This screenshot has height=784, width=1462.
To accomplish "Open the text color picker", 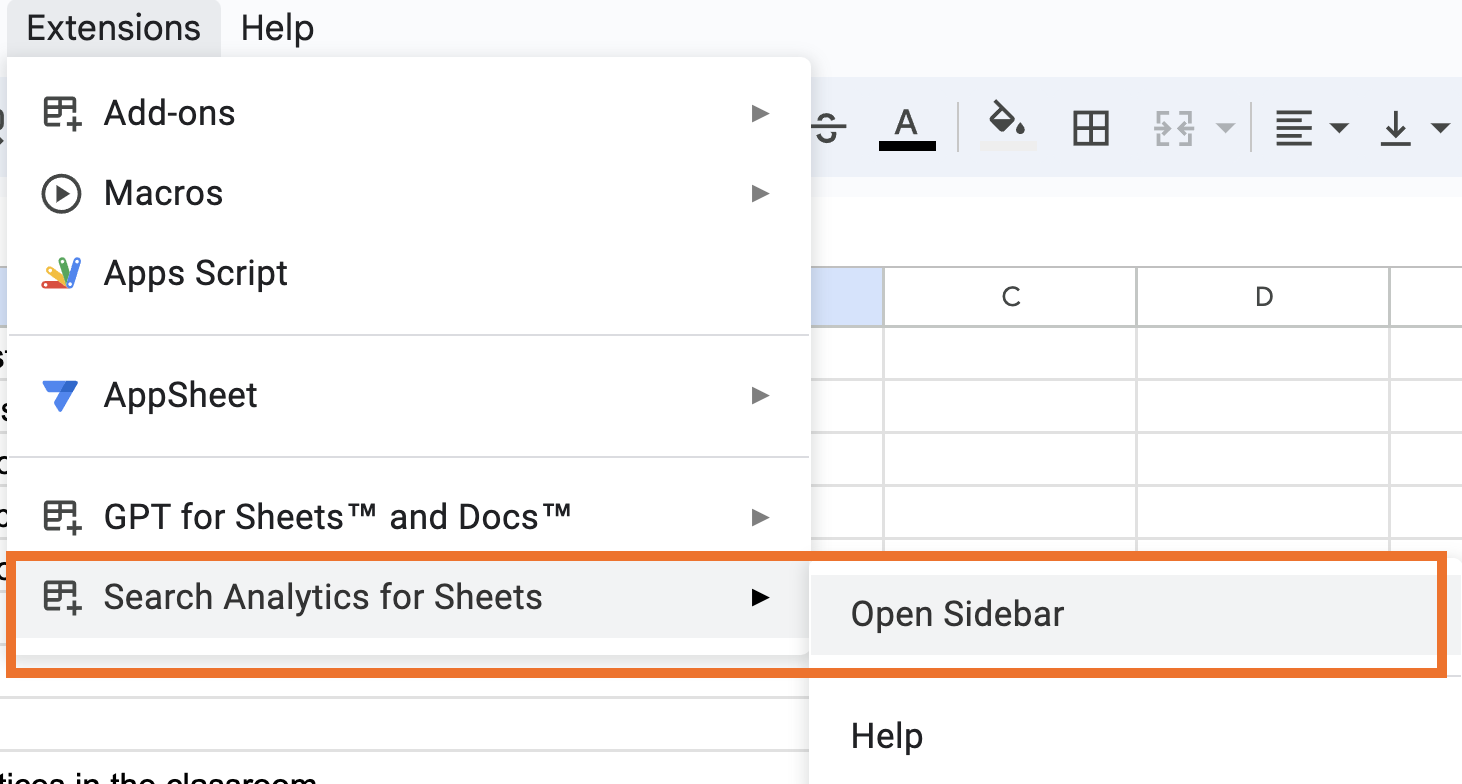I will pos(906,128).
